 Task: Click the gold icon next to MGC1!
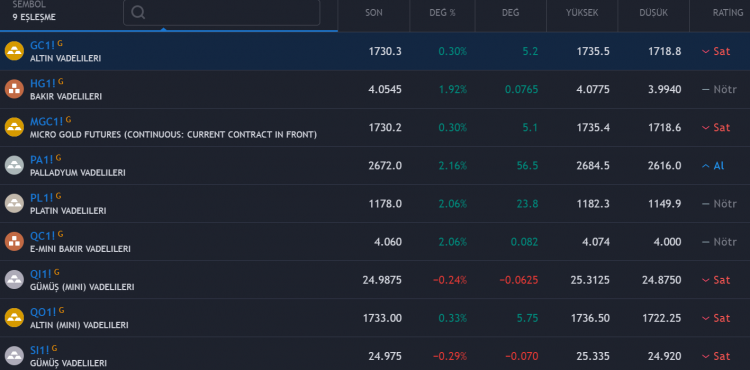coord(14,127)
